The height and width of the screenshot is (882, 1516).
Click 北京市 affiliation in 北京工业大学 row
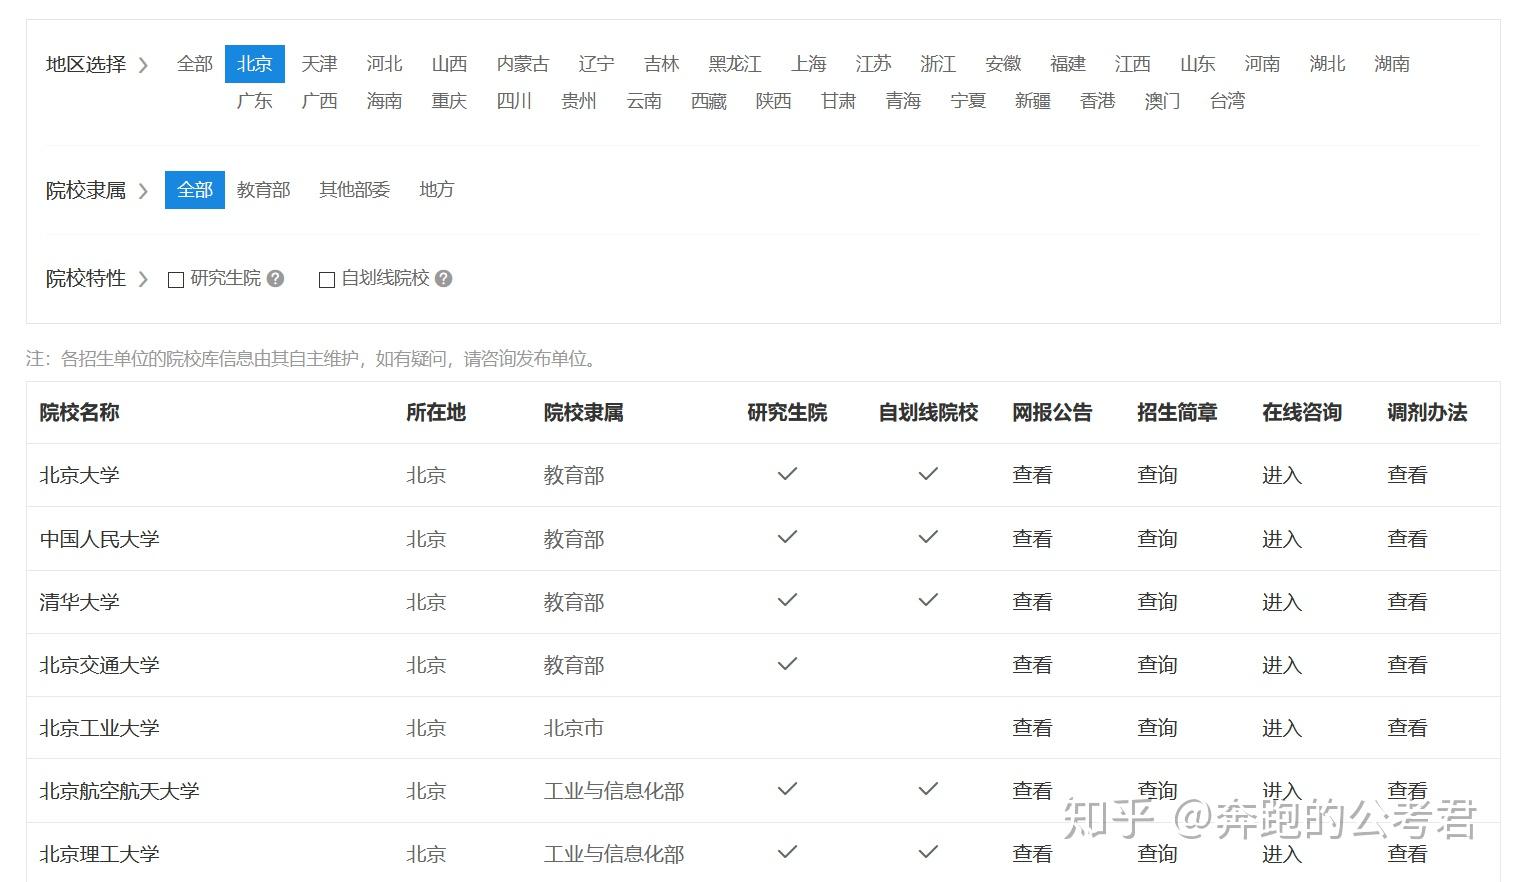574,728
